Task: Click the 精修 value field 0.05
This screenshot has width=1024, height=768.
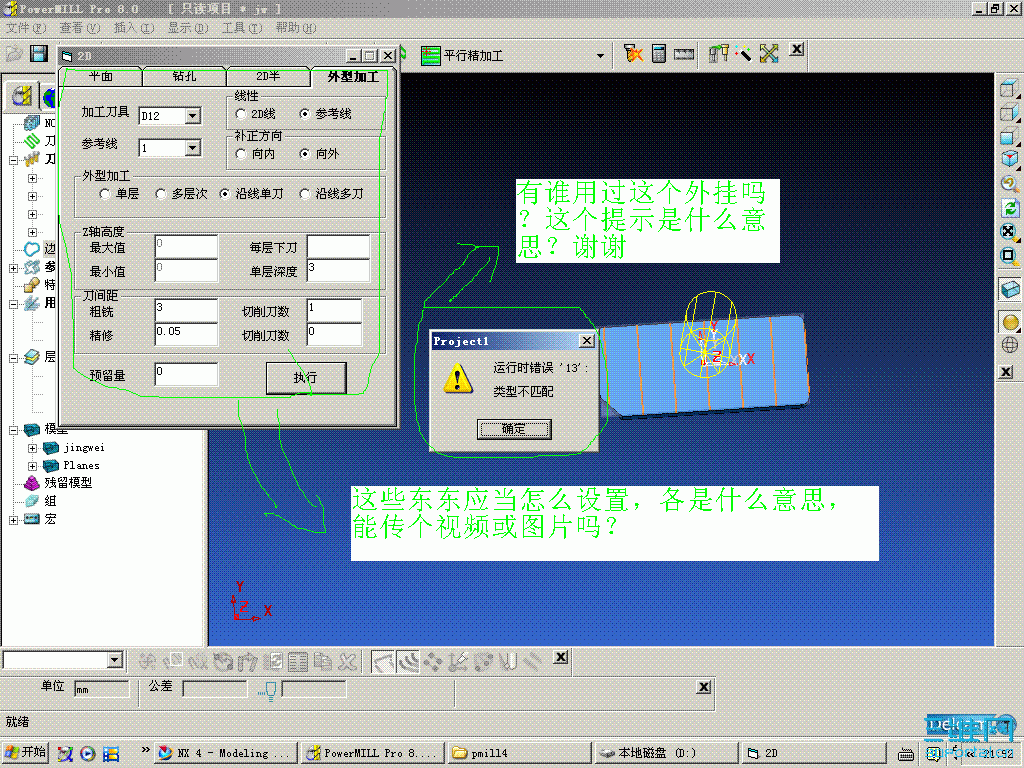Action: point(186,334)
